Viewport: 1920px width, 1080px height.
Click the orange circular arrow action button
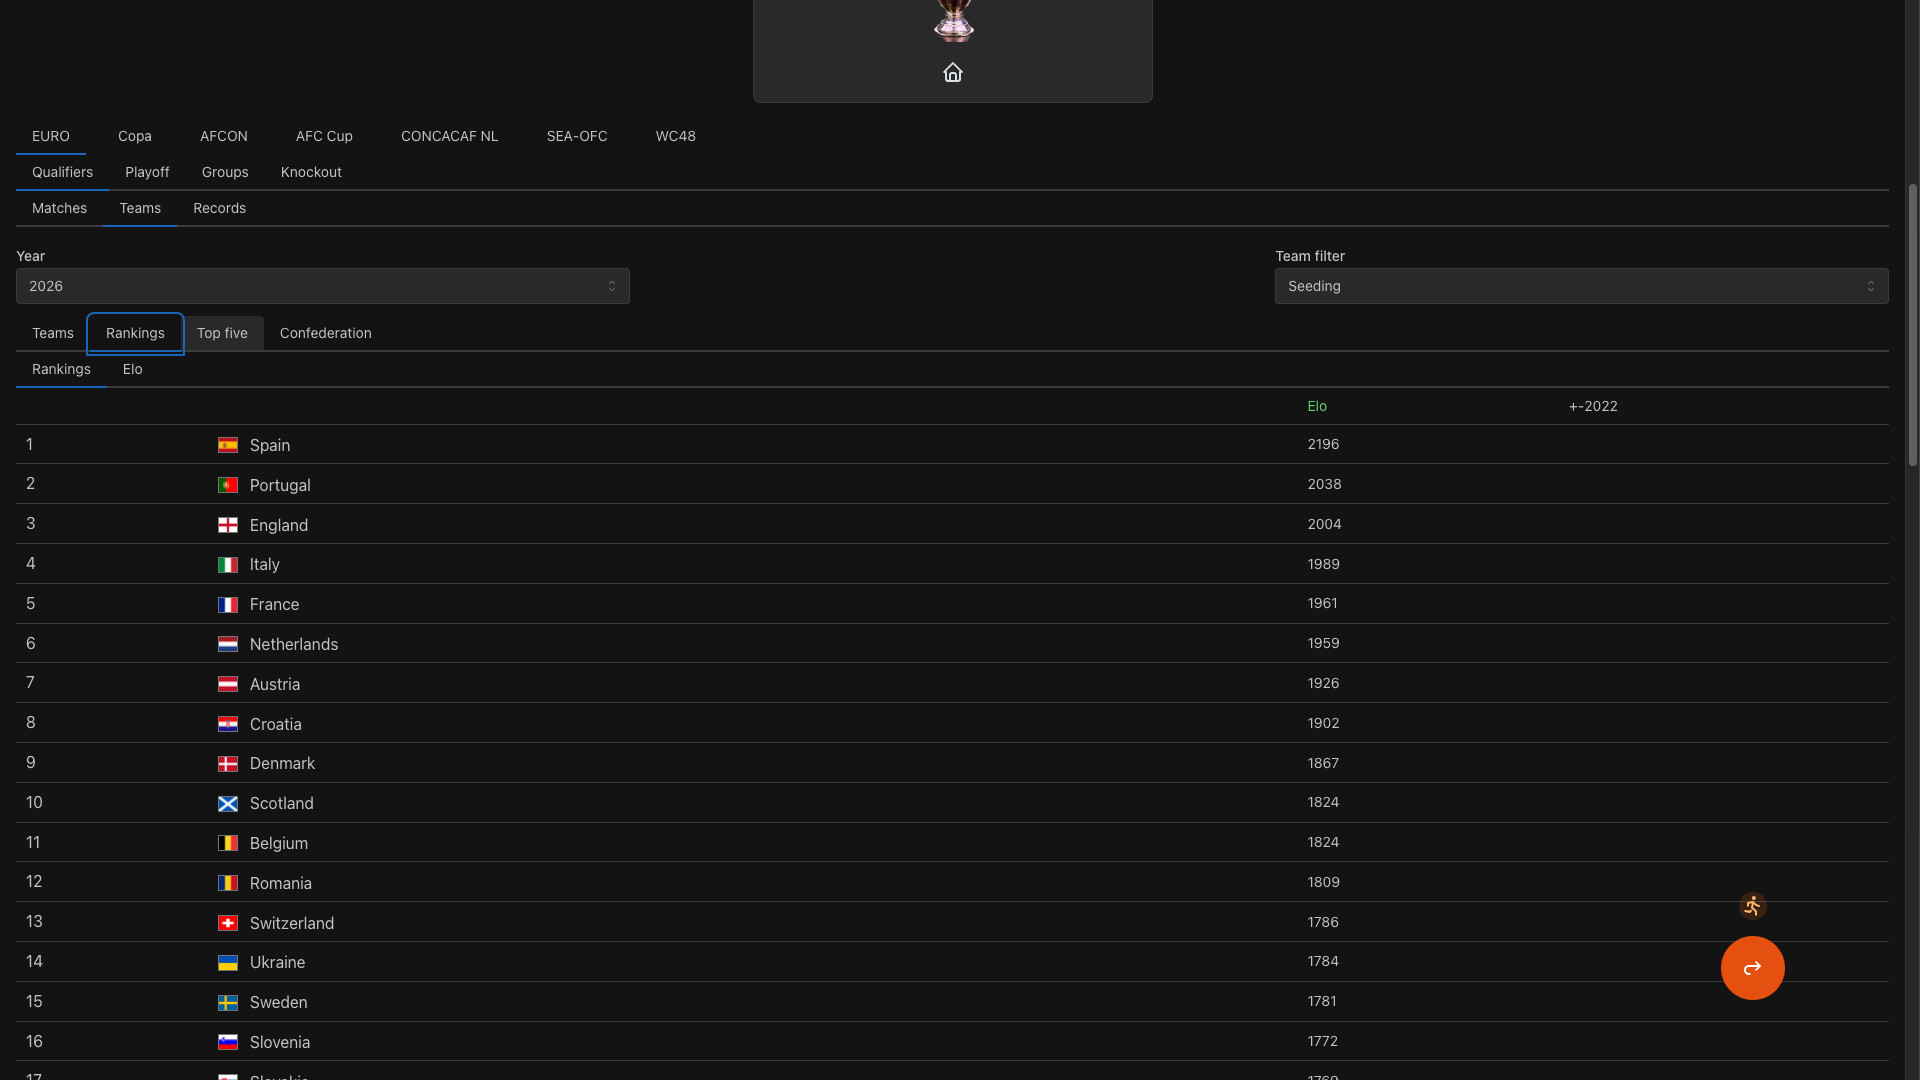pyautogui.click(x=1751, y=968)
